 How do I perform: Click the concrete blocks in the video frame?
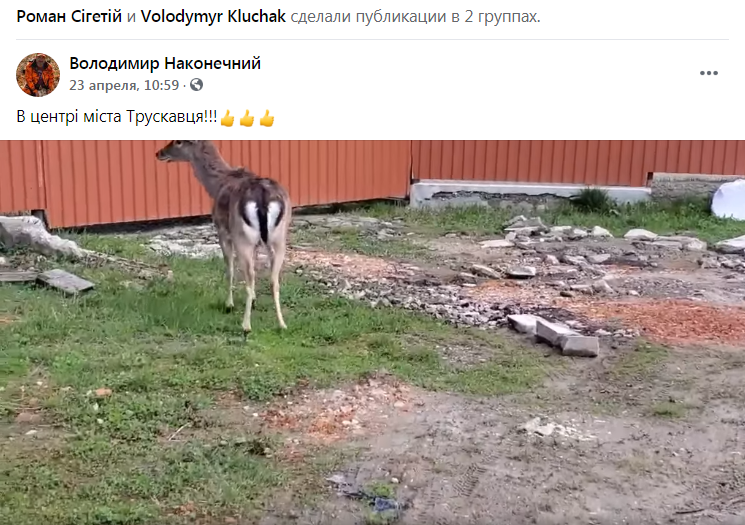[554, 334]
